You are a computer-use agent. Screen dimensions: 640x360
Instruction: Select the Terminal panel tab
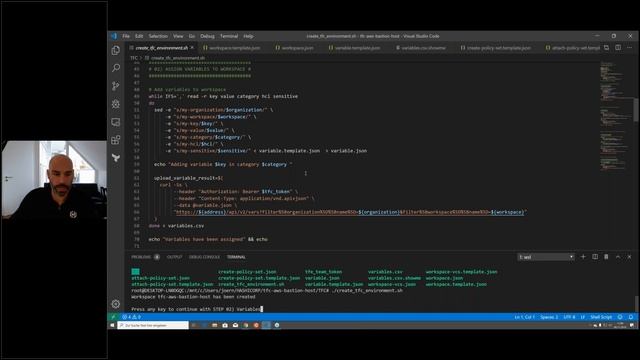coord(236,257)
